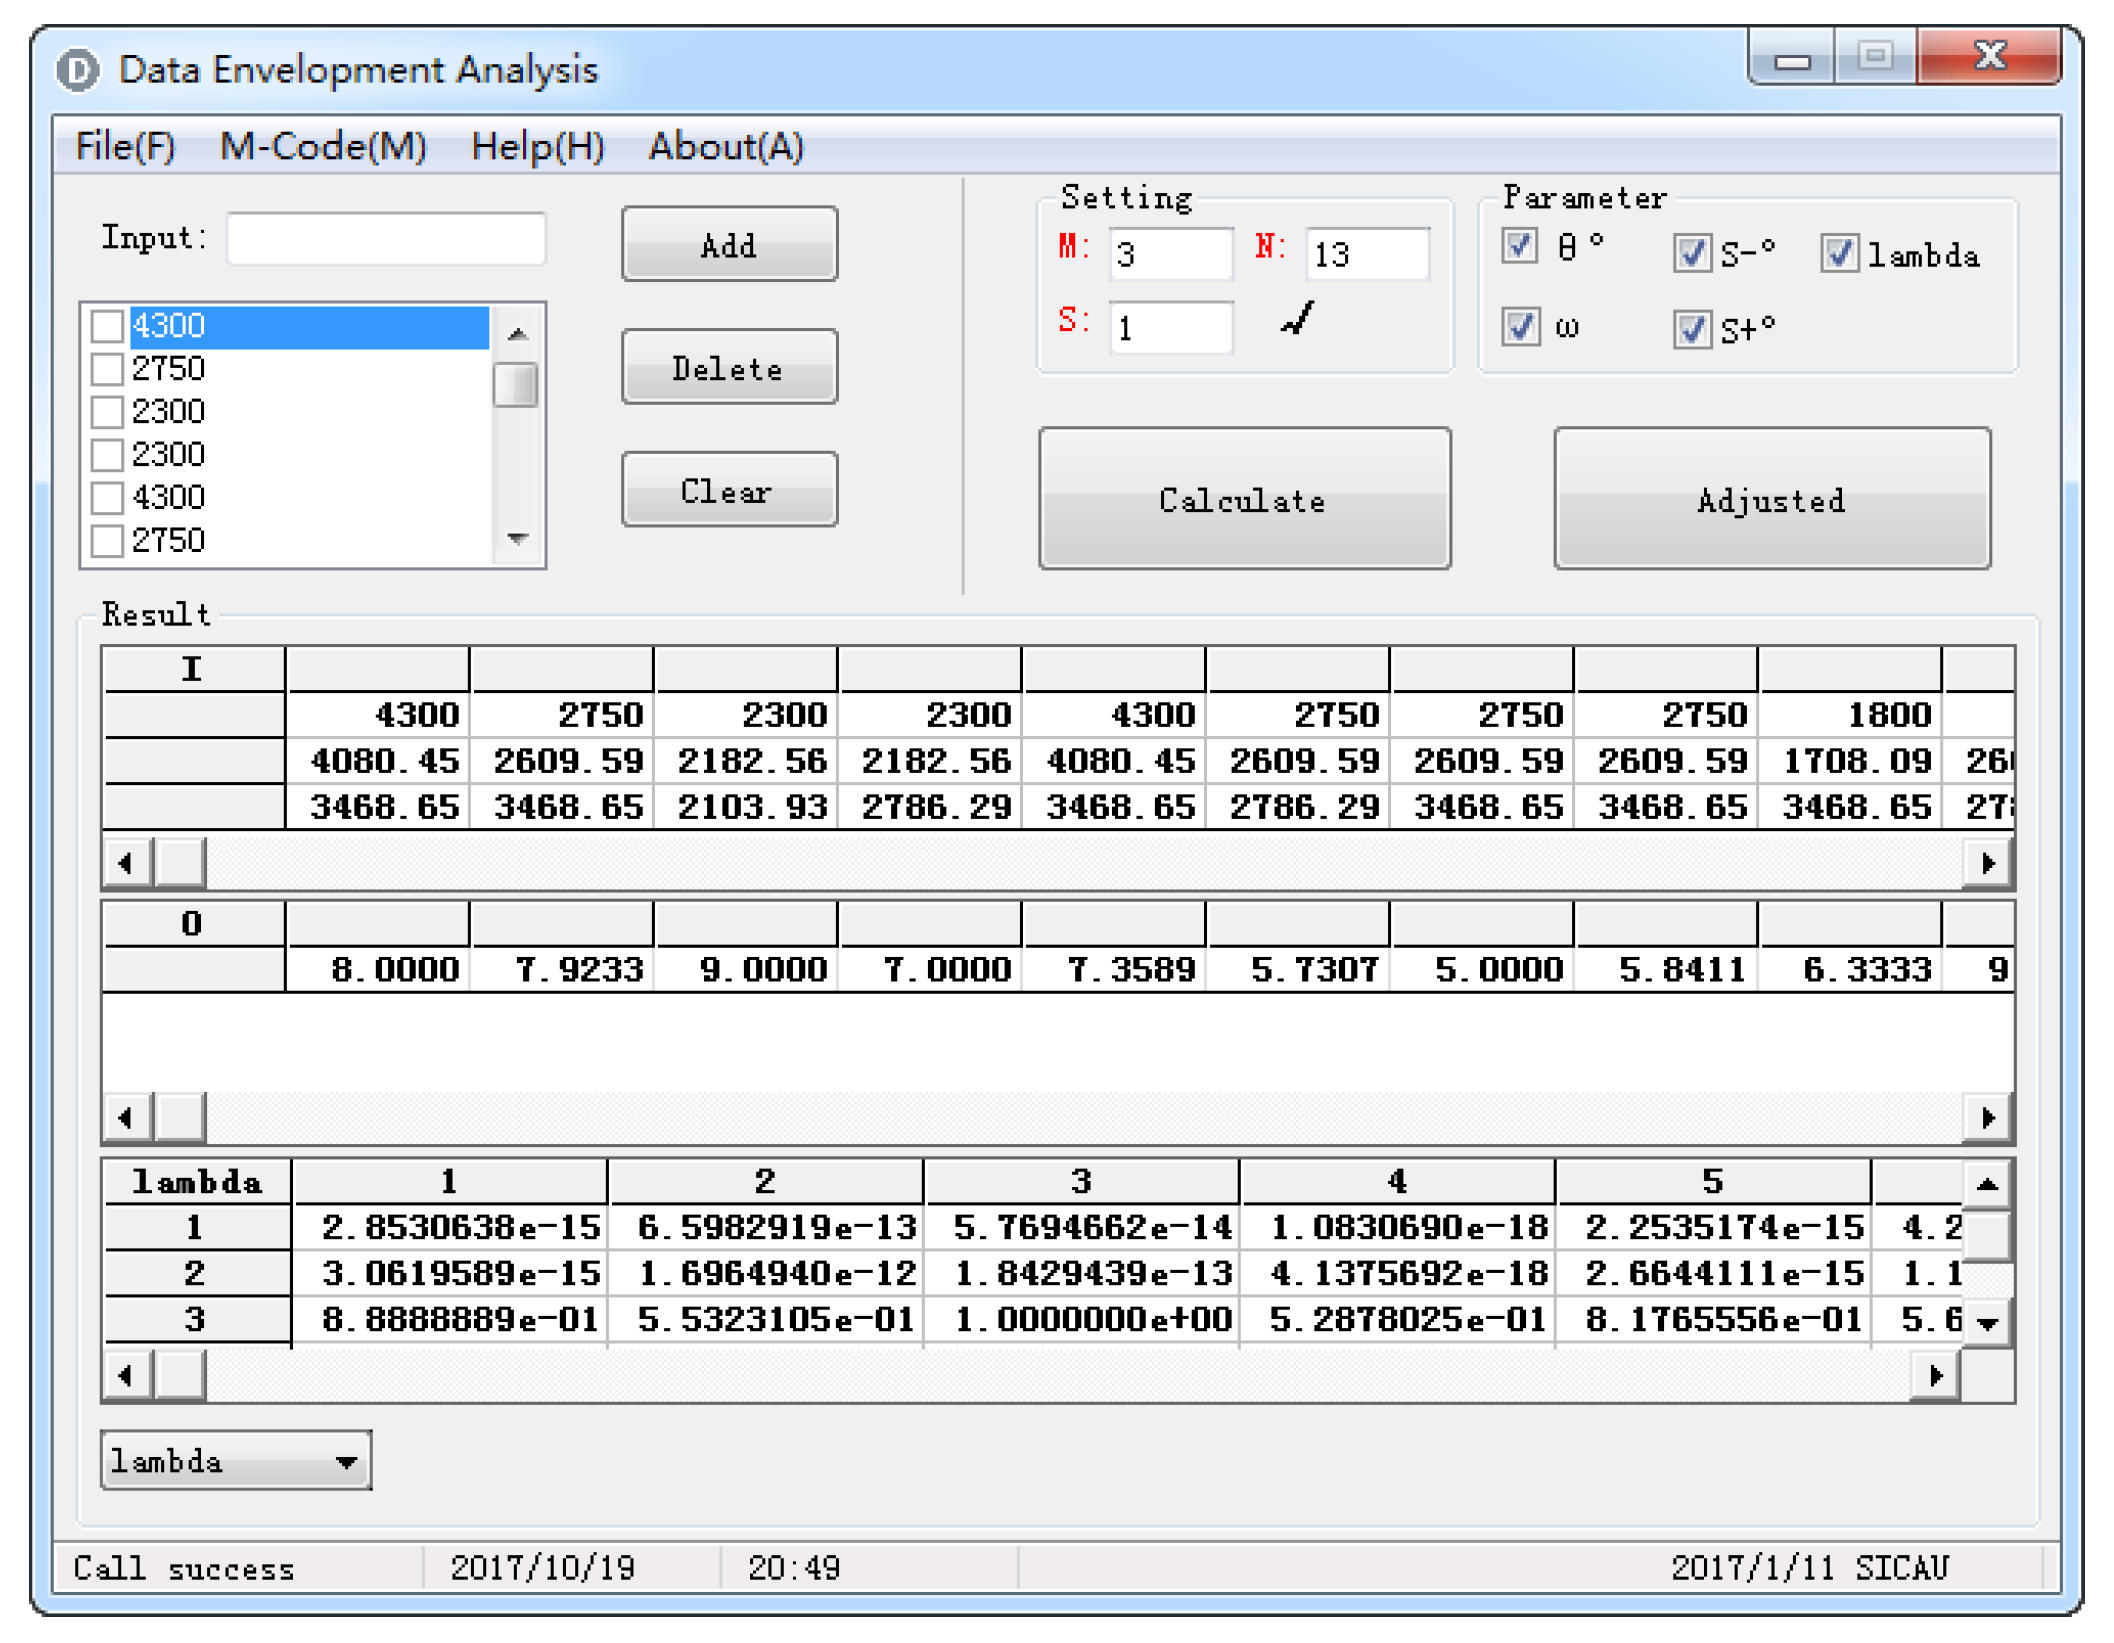Check the first 4300 list item checkbox
The image size is (2114, 1643).
107,326
